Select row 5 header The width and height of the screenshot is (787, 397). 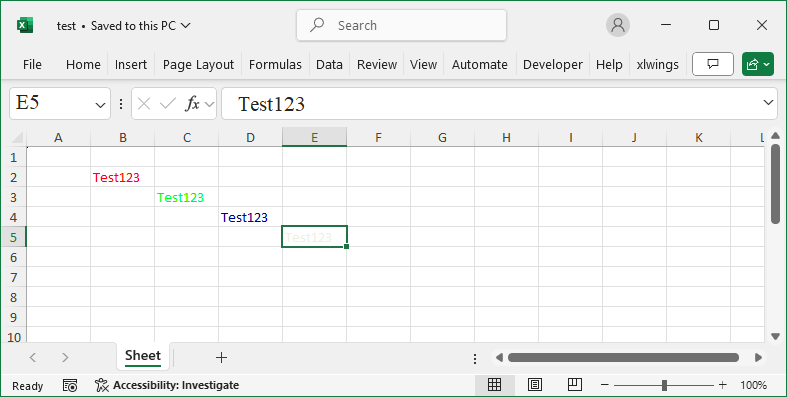point(13,237)
